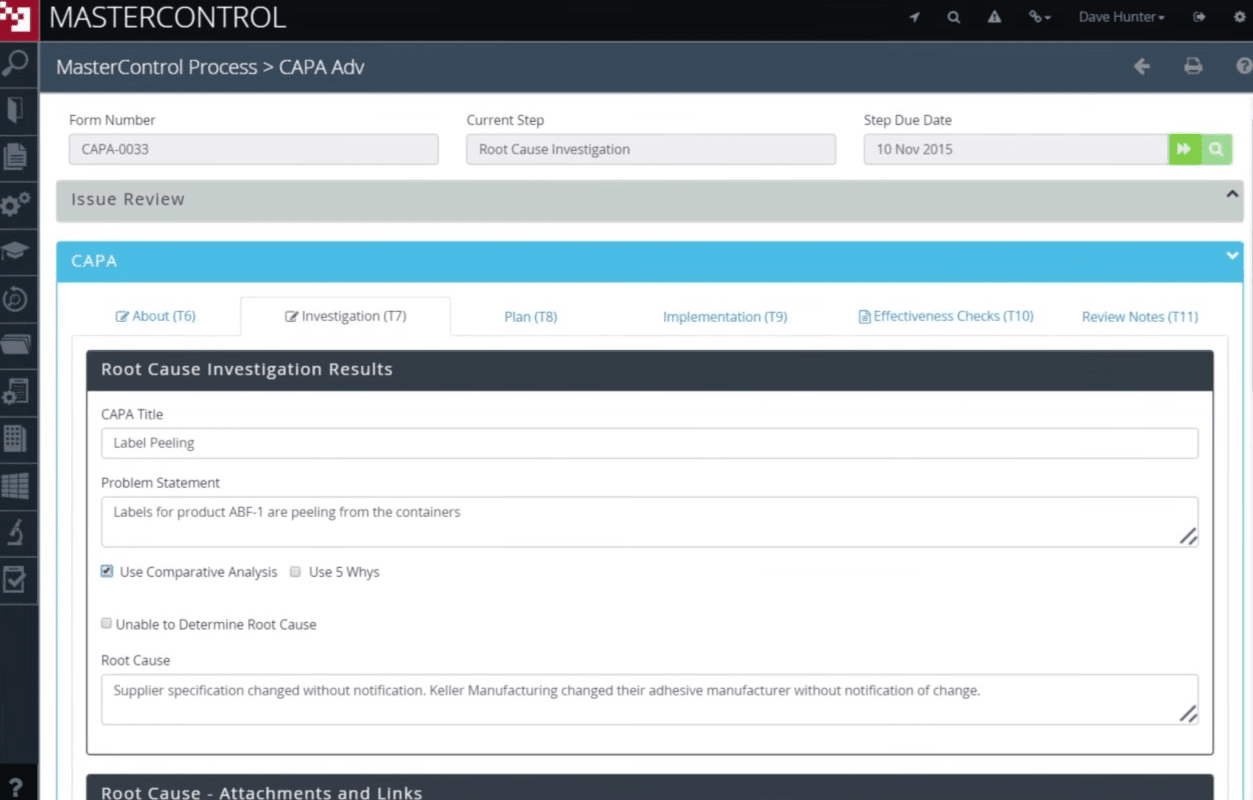The height and width of the screenshot is (800, 1253).
Task: Click inside the Root Cause text area
Action: [x=649, y=698]
